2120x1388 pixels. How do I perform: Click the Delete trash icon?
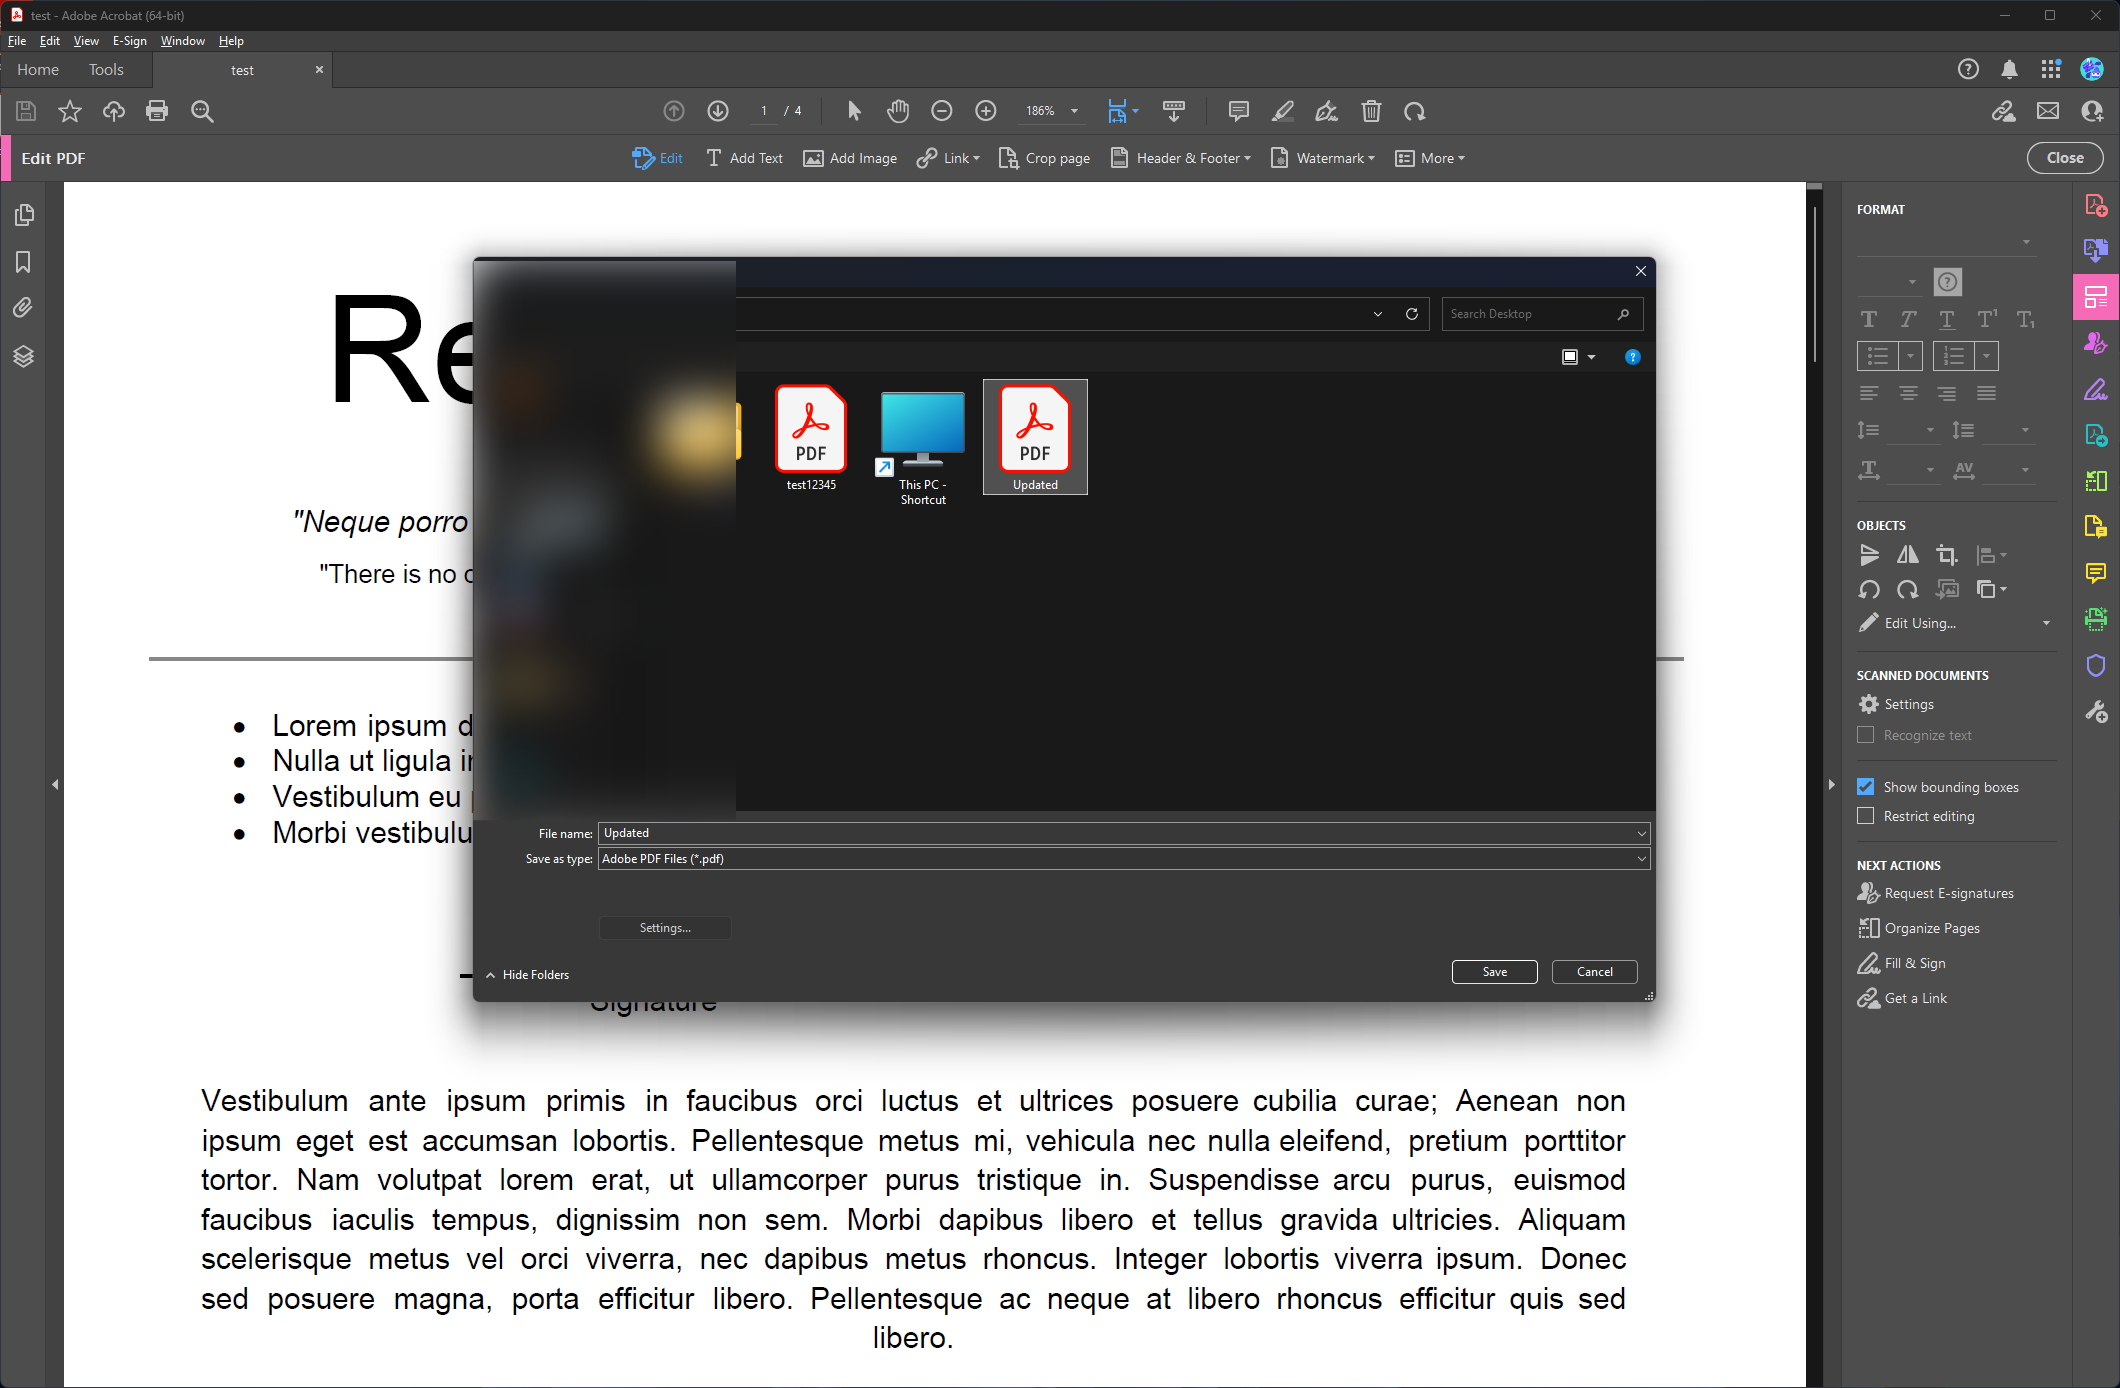(x=1371, y=111)
